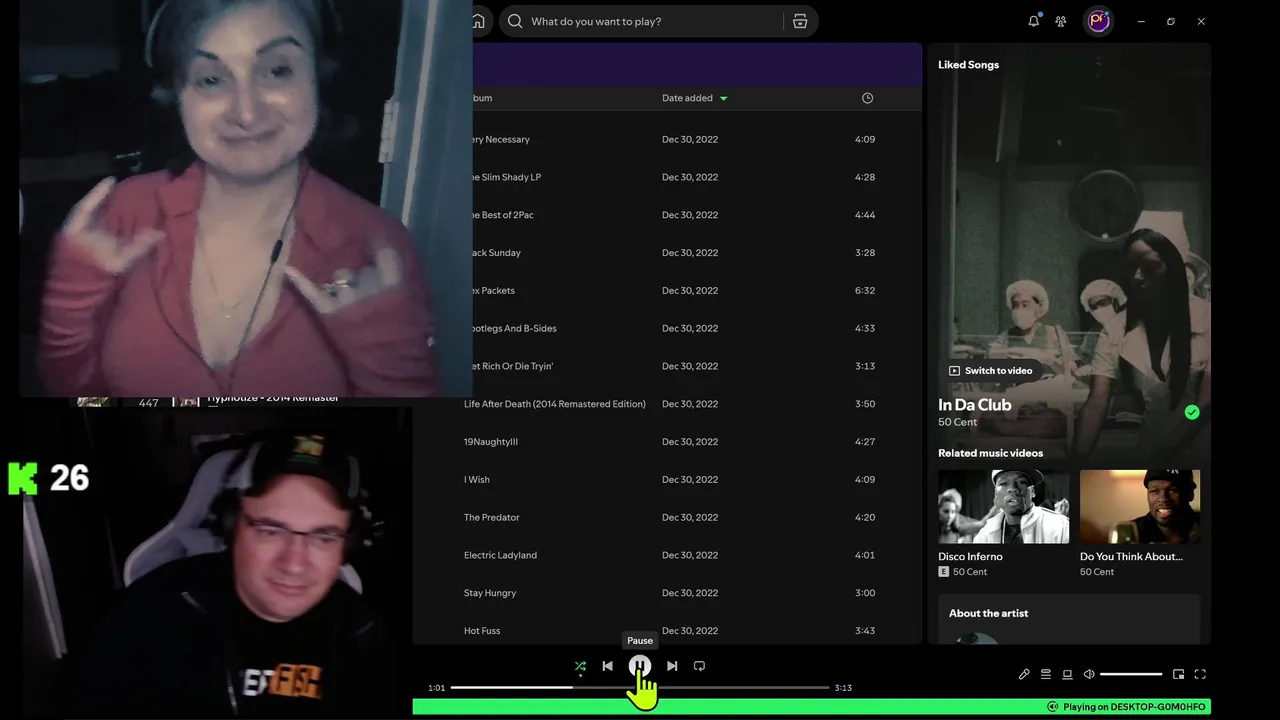The image size is (1280, 720).
Task: Adjust the volume slider
Action: (1131, 674)
